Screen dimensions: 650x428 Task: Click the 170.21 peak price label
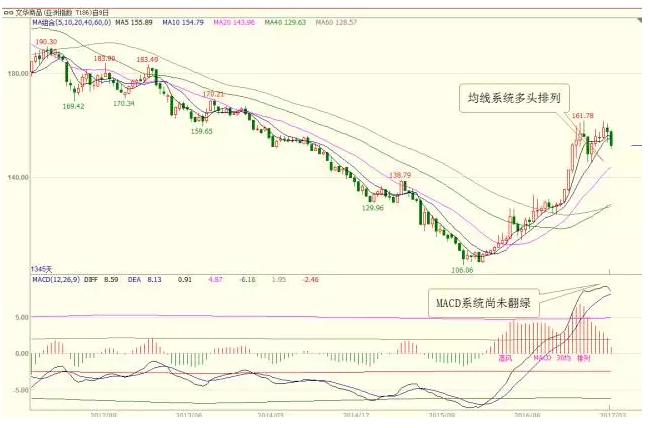[213, 95]
